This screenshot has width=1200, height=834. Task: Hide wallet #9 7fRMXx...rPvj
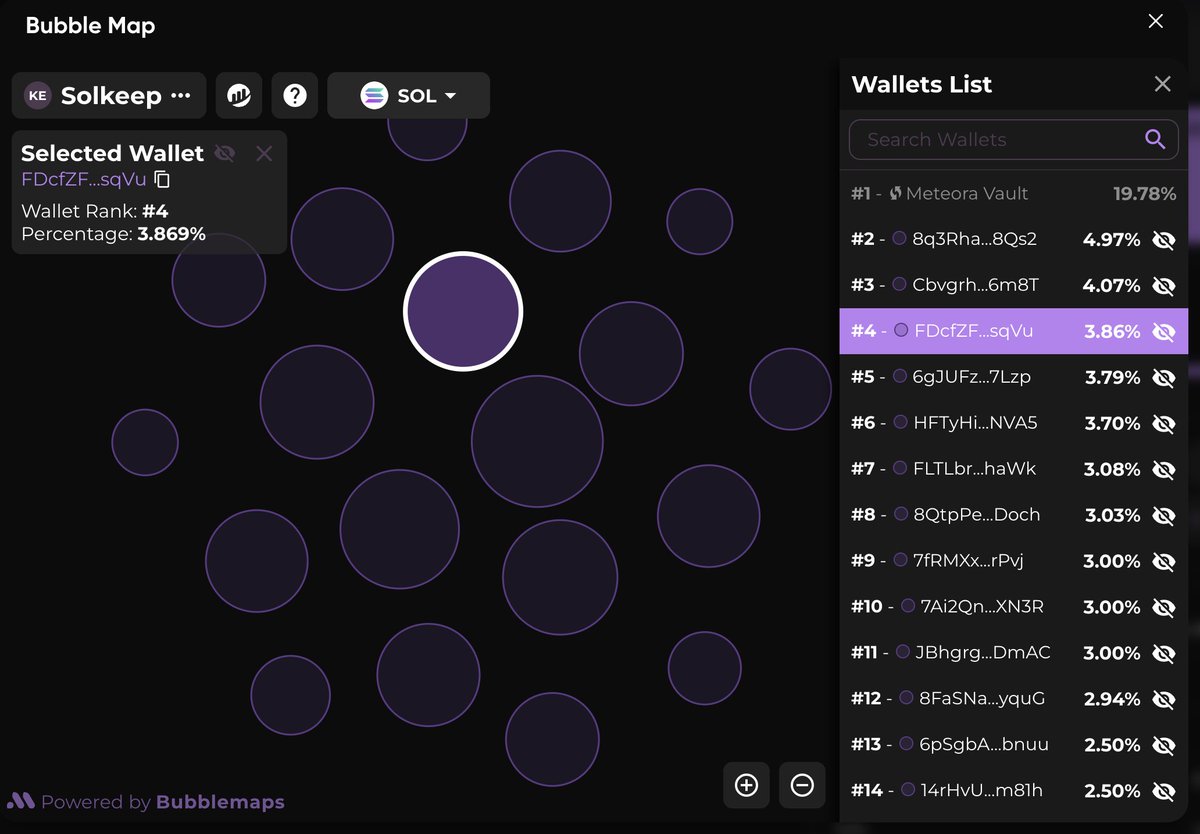pos(1163,561)
